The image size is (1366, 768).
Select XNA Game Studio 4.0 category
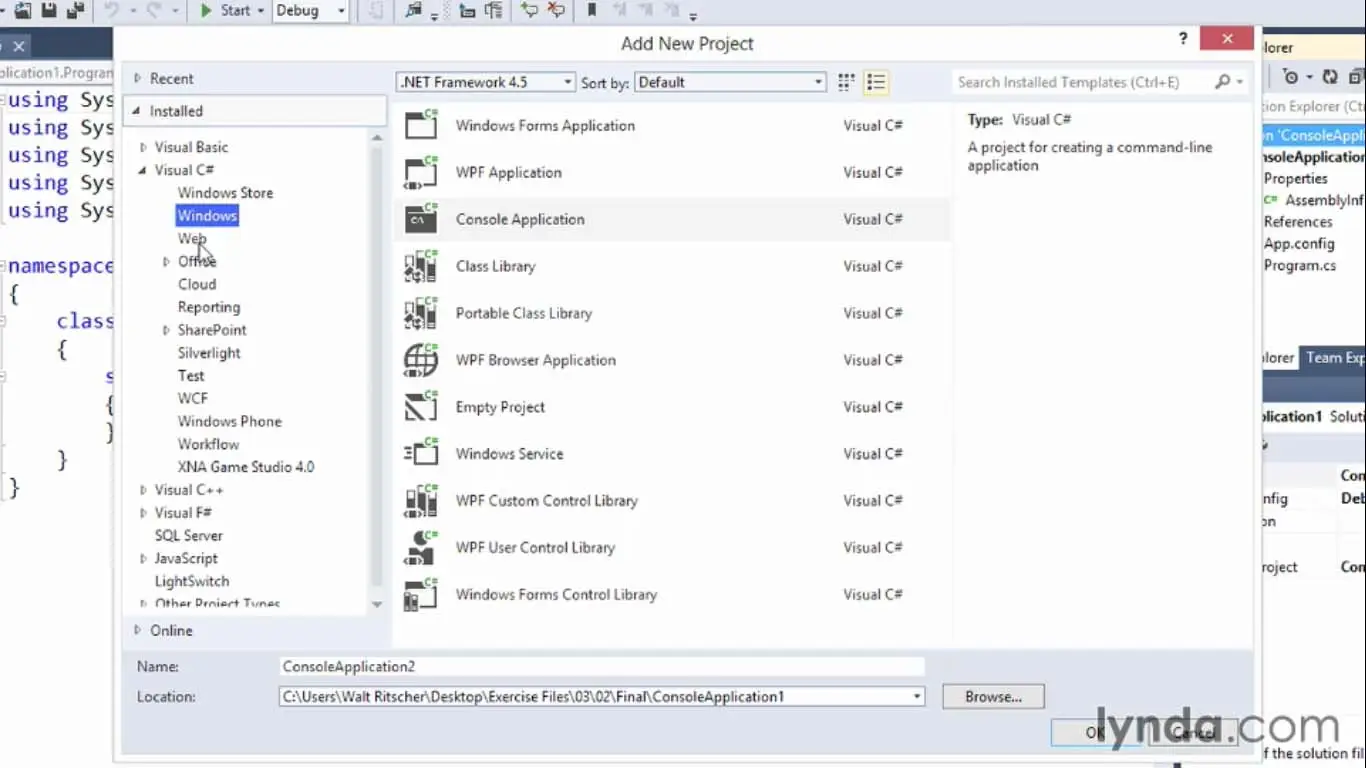click(246, 467)
